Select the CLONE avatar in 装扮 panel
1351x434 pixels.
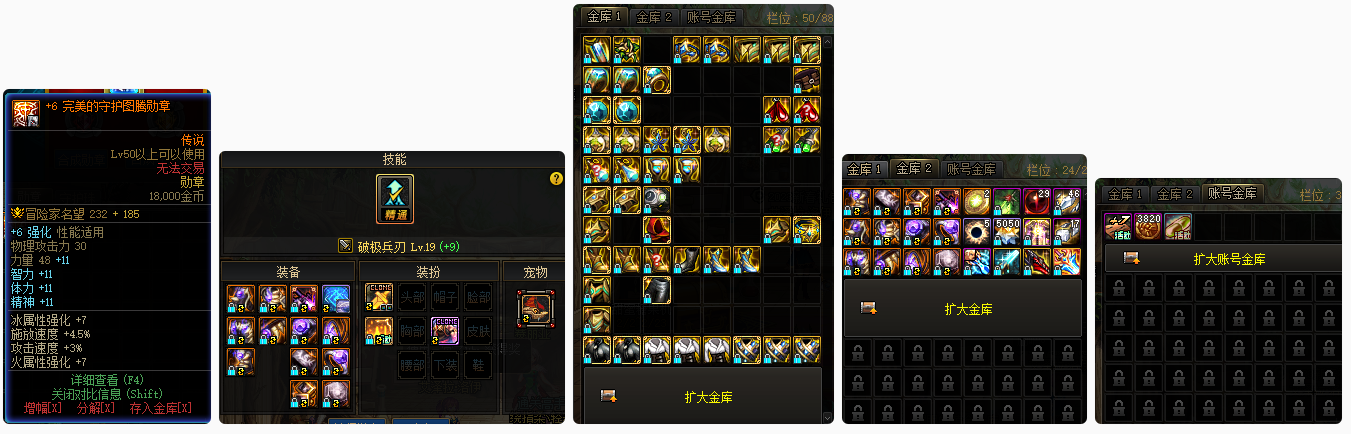click(445, 331)
